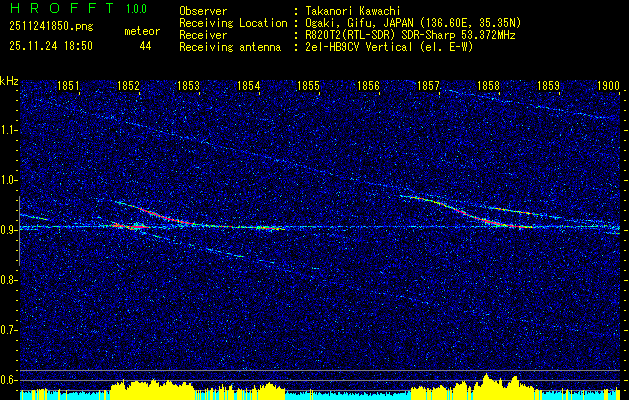Click the observer name Takanori Kawachi
The width and height of the screenshot is (629, 400).
[x=353, y=11]
